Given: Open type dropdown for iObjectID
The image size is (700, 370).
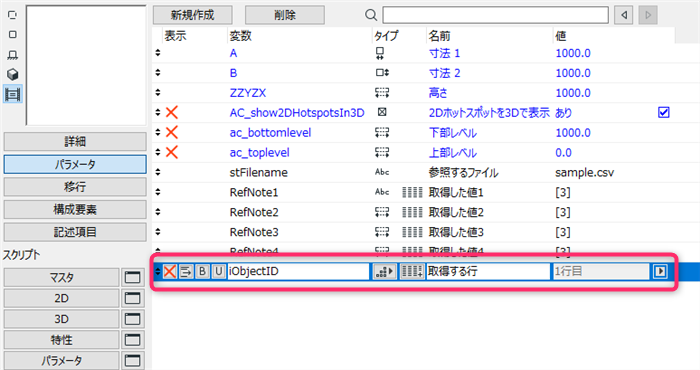Looking at the screenshot, I should [x=384, y=271].
